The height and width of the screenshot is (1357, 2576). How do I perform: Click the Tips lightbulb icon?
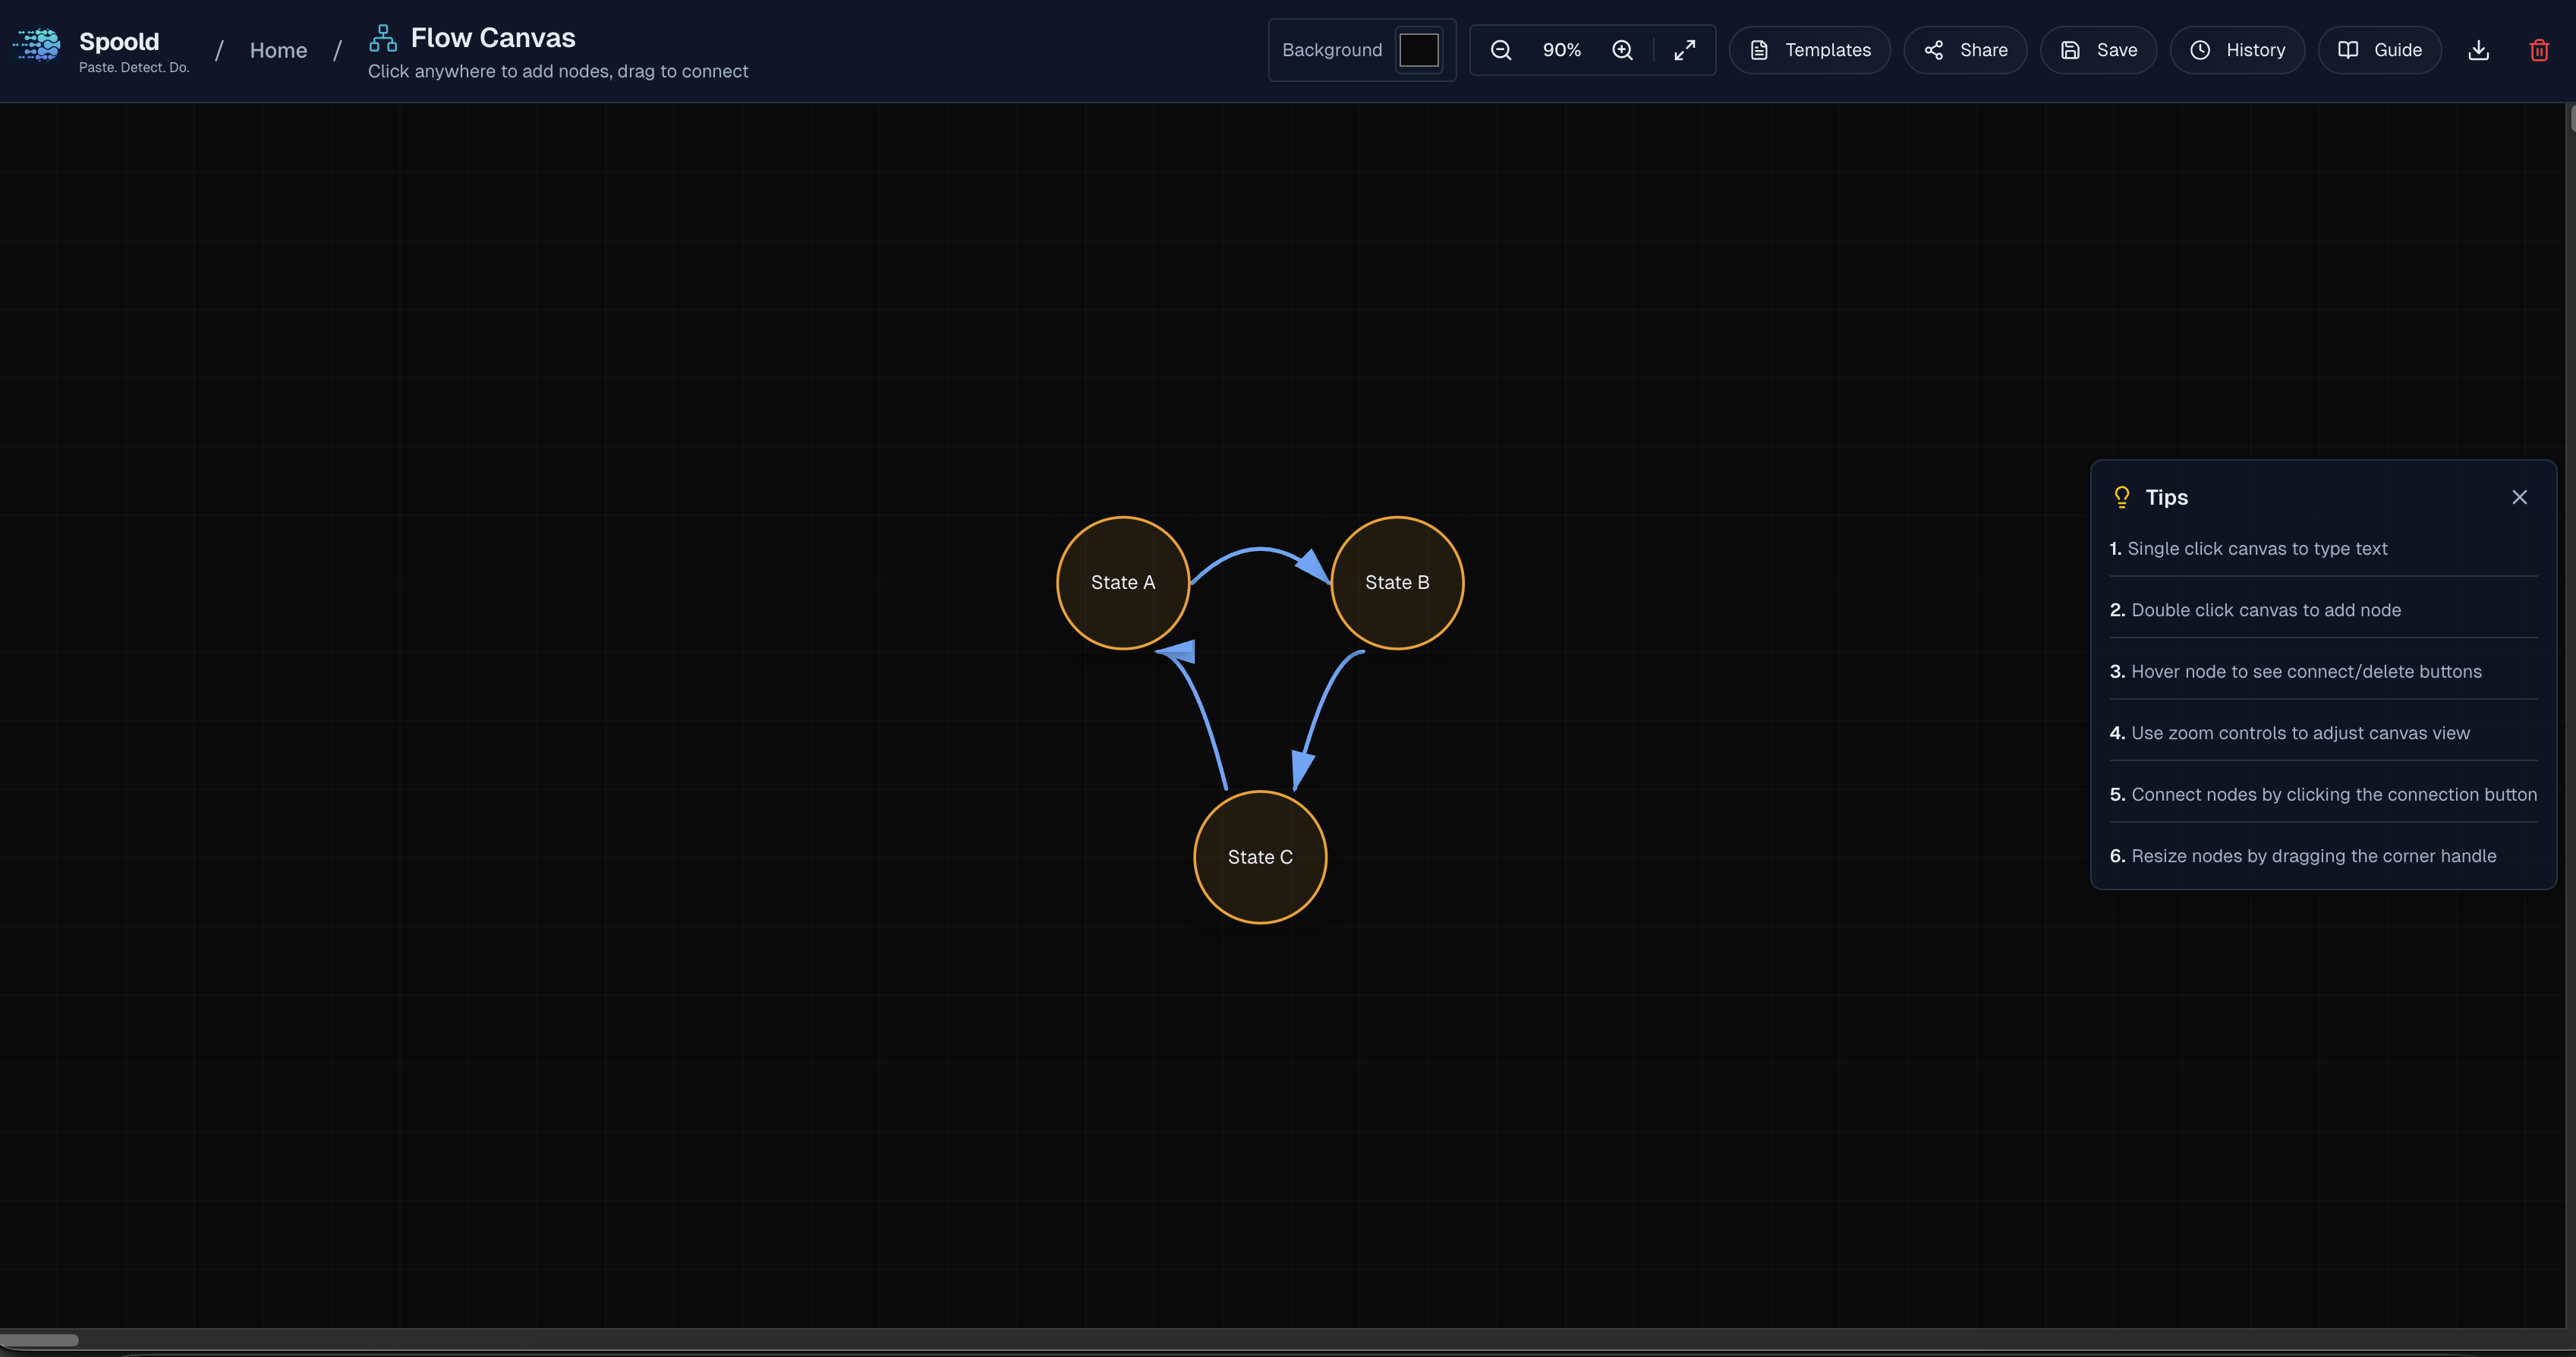tap(2121, 497)
